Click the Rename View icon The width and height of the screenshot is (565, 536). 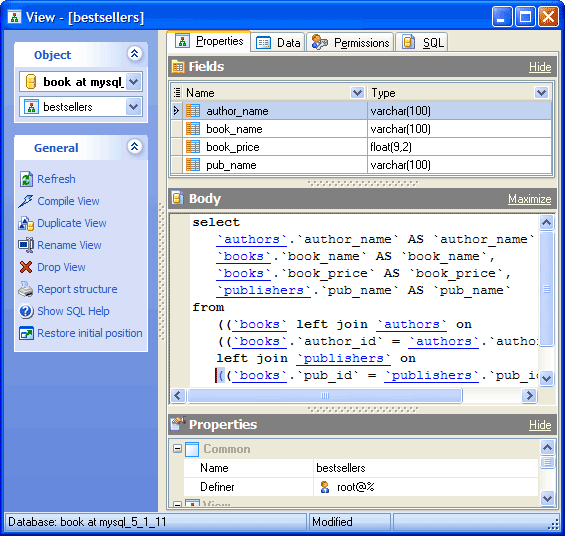tap(26, 245)
